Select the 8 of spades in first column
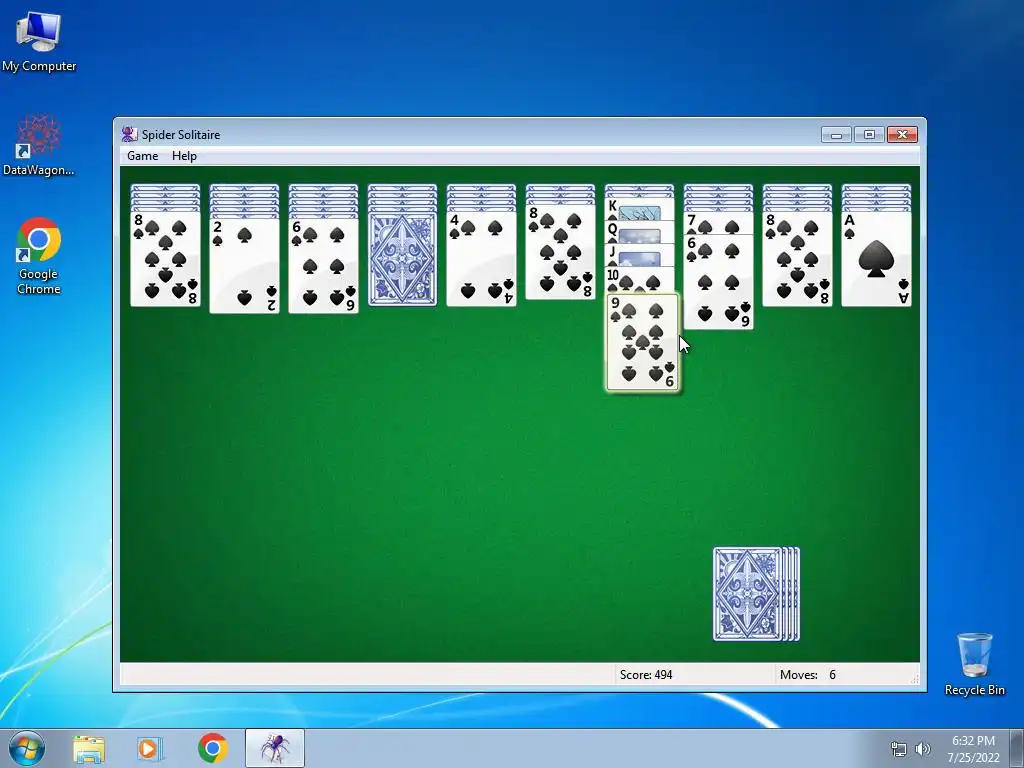This screenshot has width=1024, height=768. tap(165, 259)
